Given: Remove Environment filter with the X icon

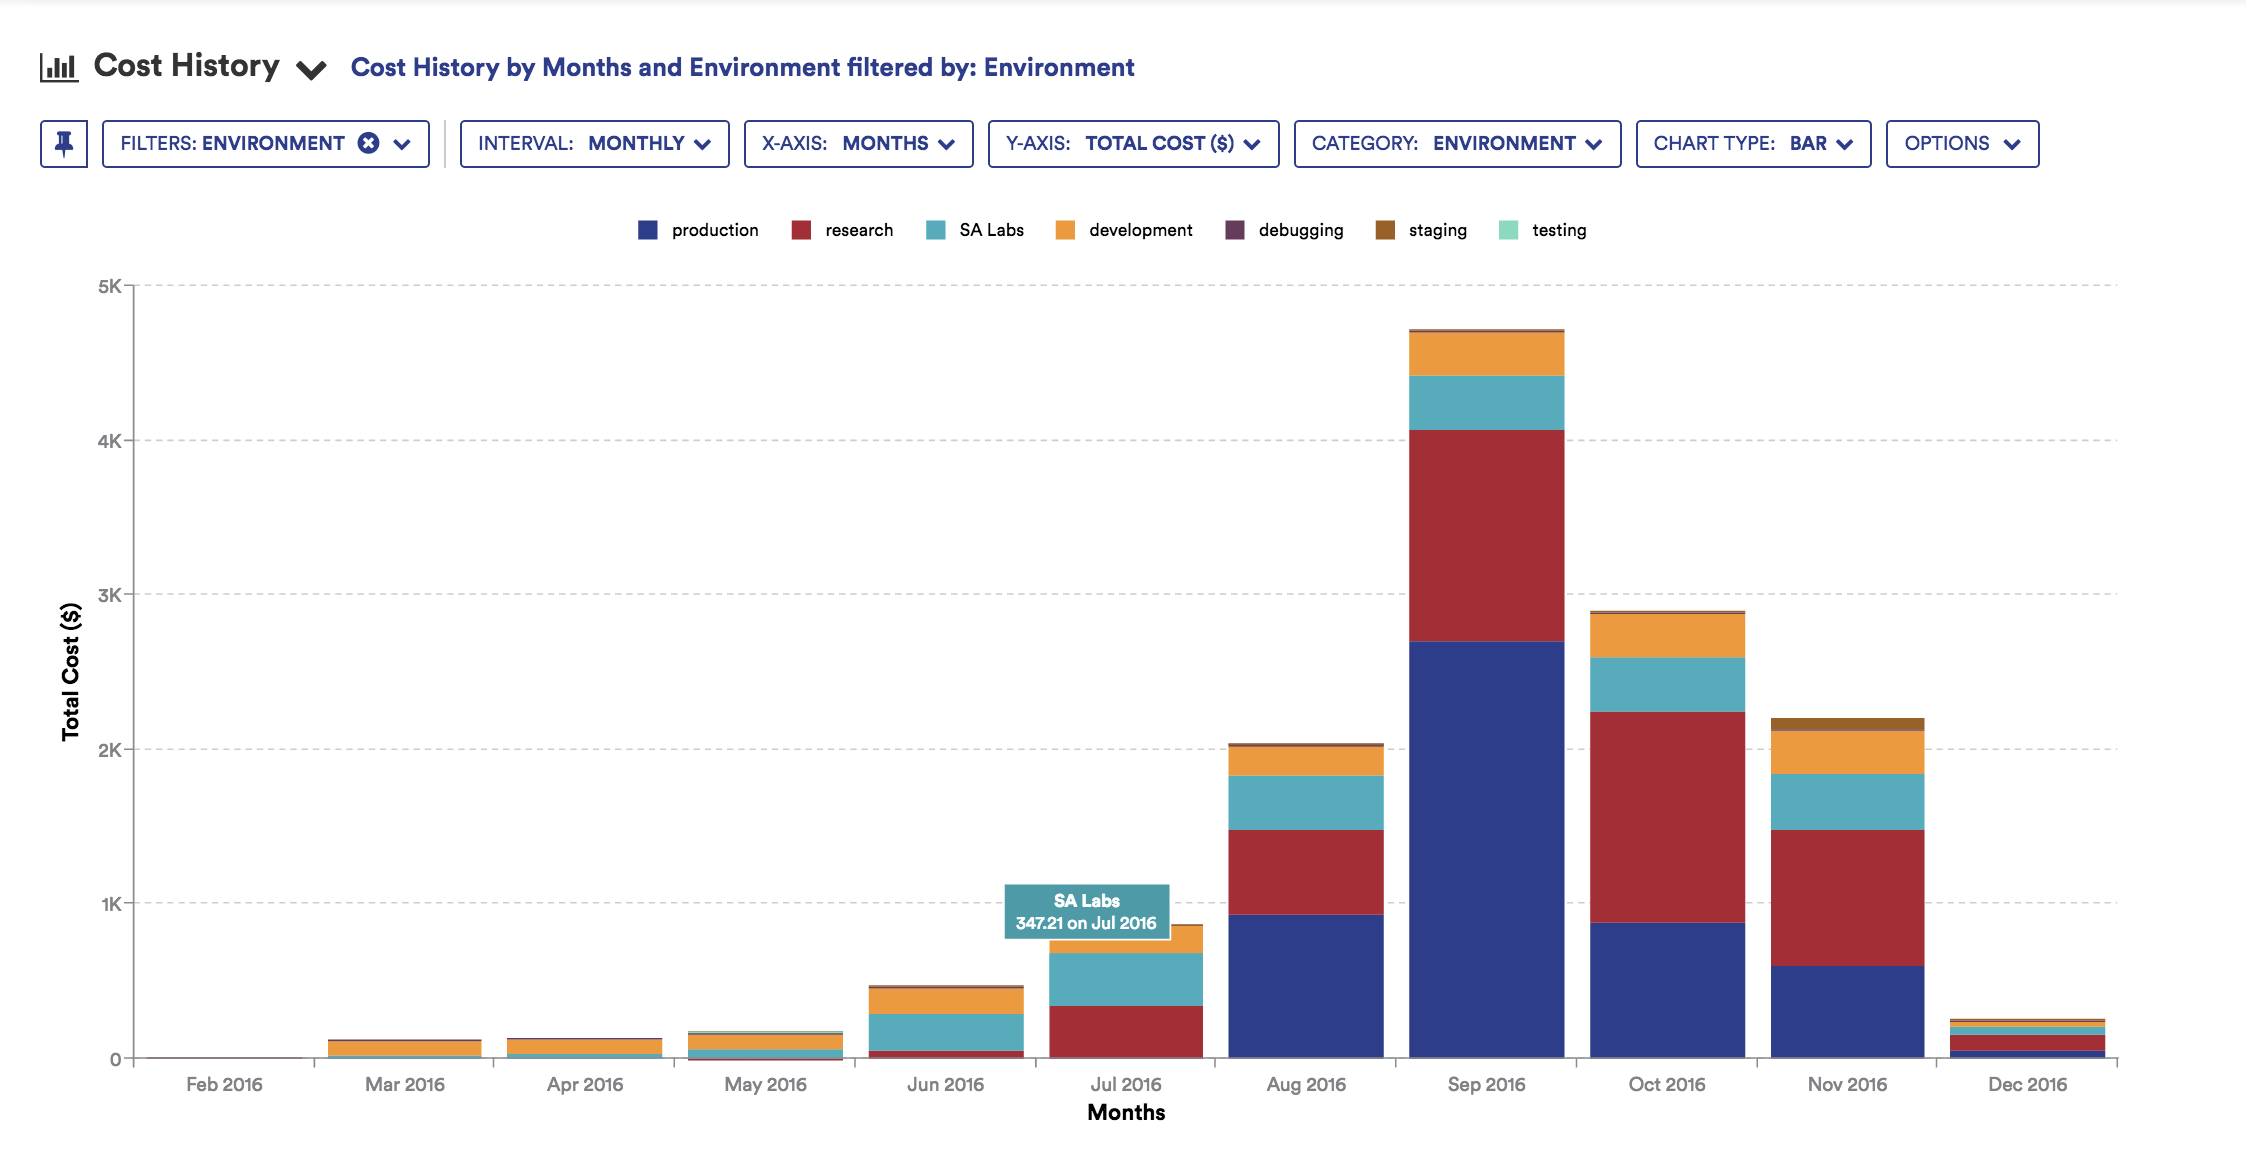Looking at the screenshot, I should point(369,143).
